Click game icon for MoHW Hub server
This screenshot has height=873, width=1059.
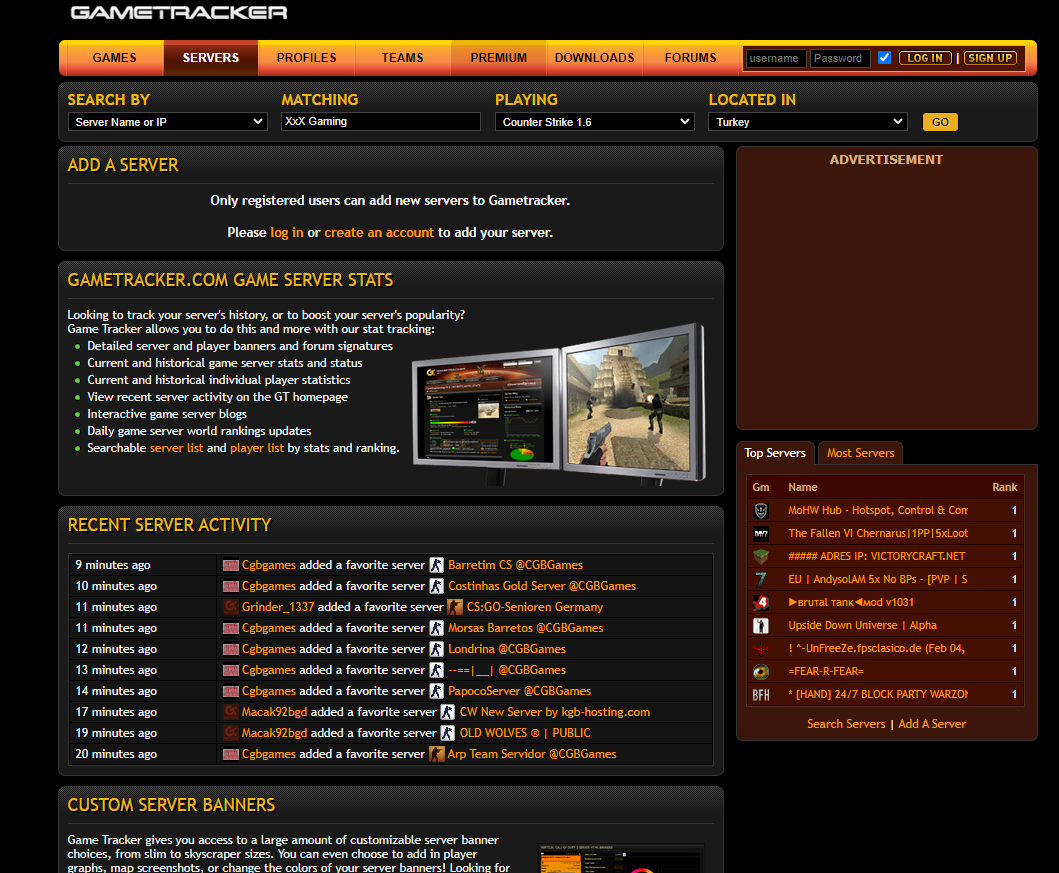tap(761, 510)
